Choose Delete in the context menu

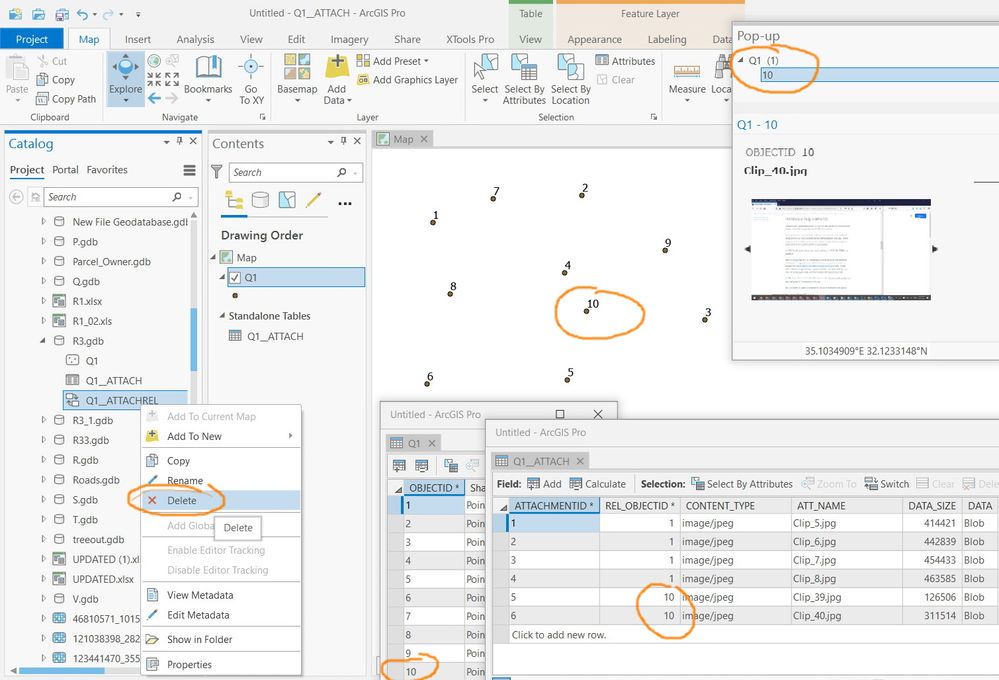221,500
